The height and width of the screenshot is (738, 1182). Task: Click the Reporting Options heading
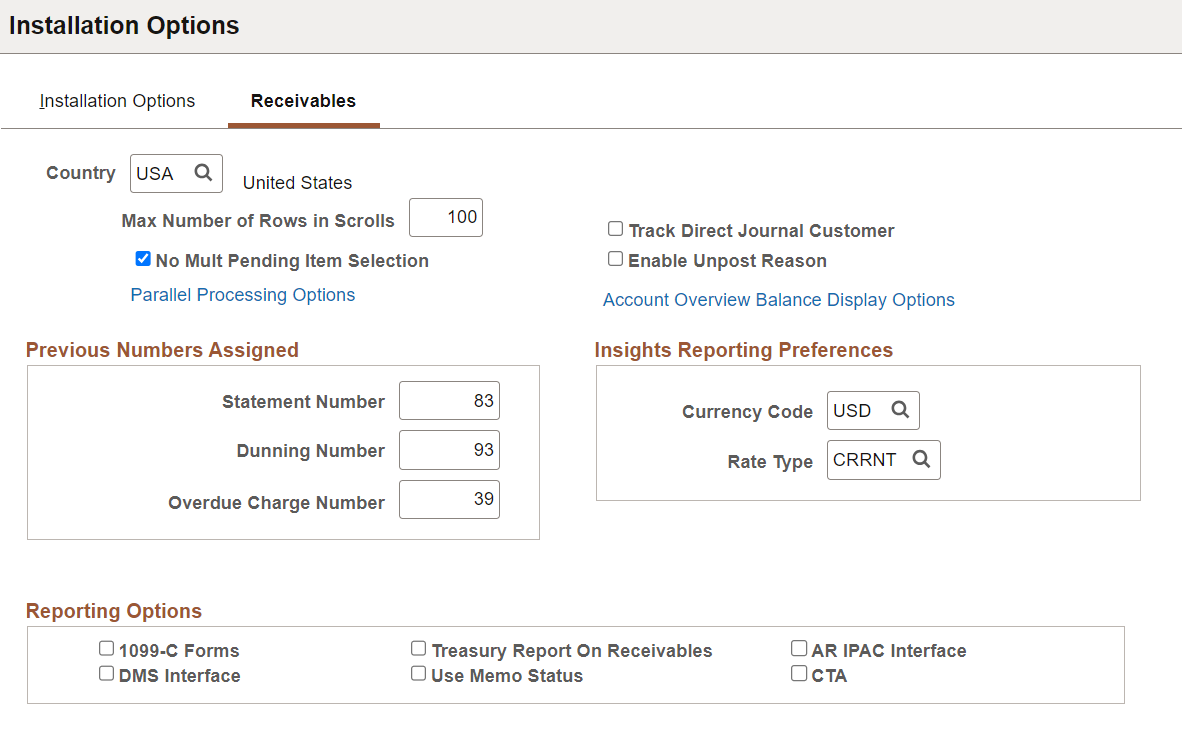pyautogui.click(x=114, y=611)
